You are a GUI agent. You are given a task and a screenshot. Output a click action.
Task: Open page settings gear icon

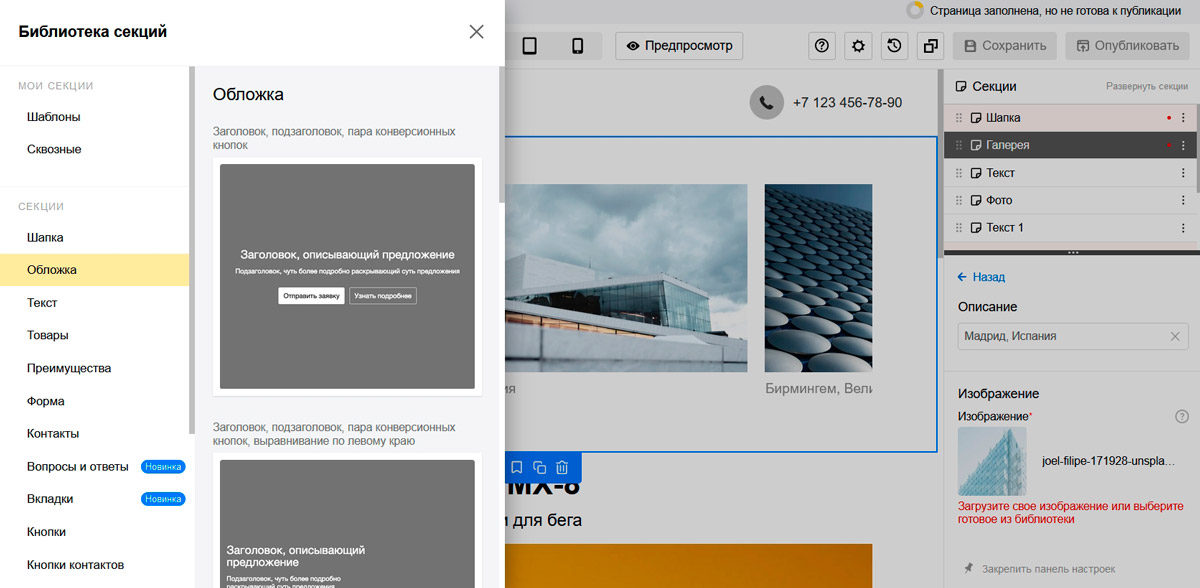[x=857, y=46]
